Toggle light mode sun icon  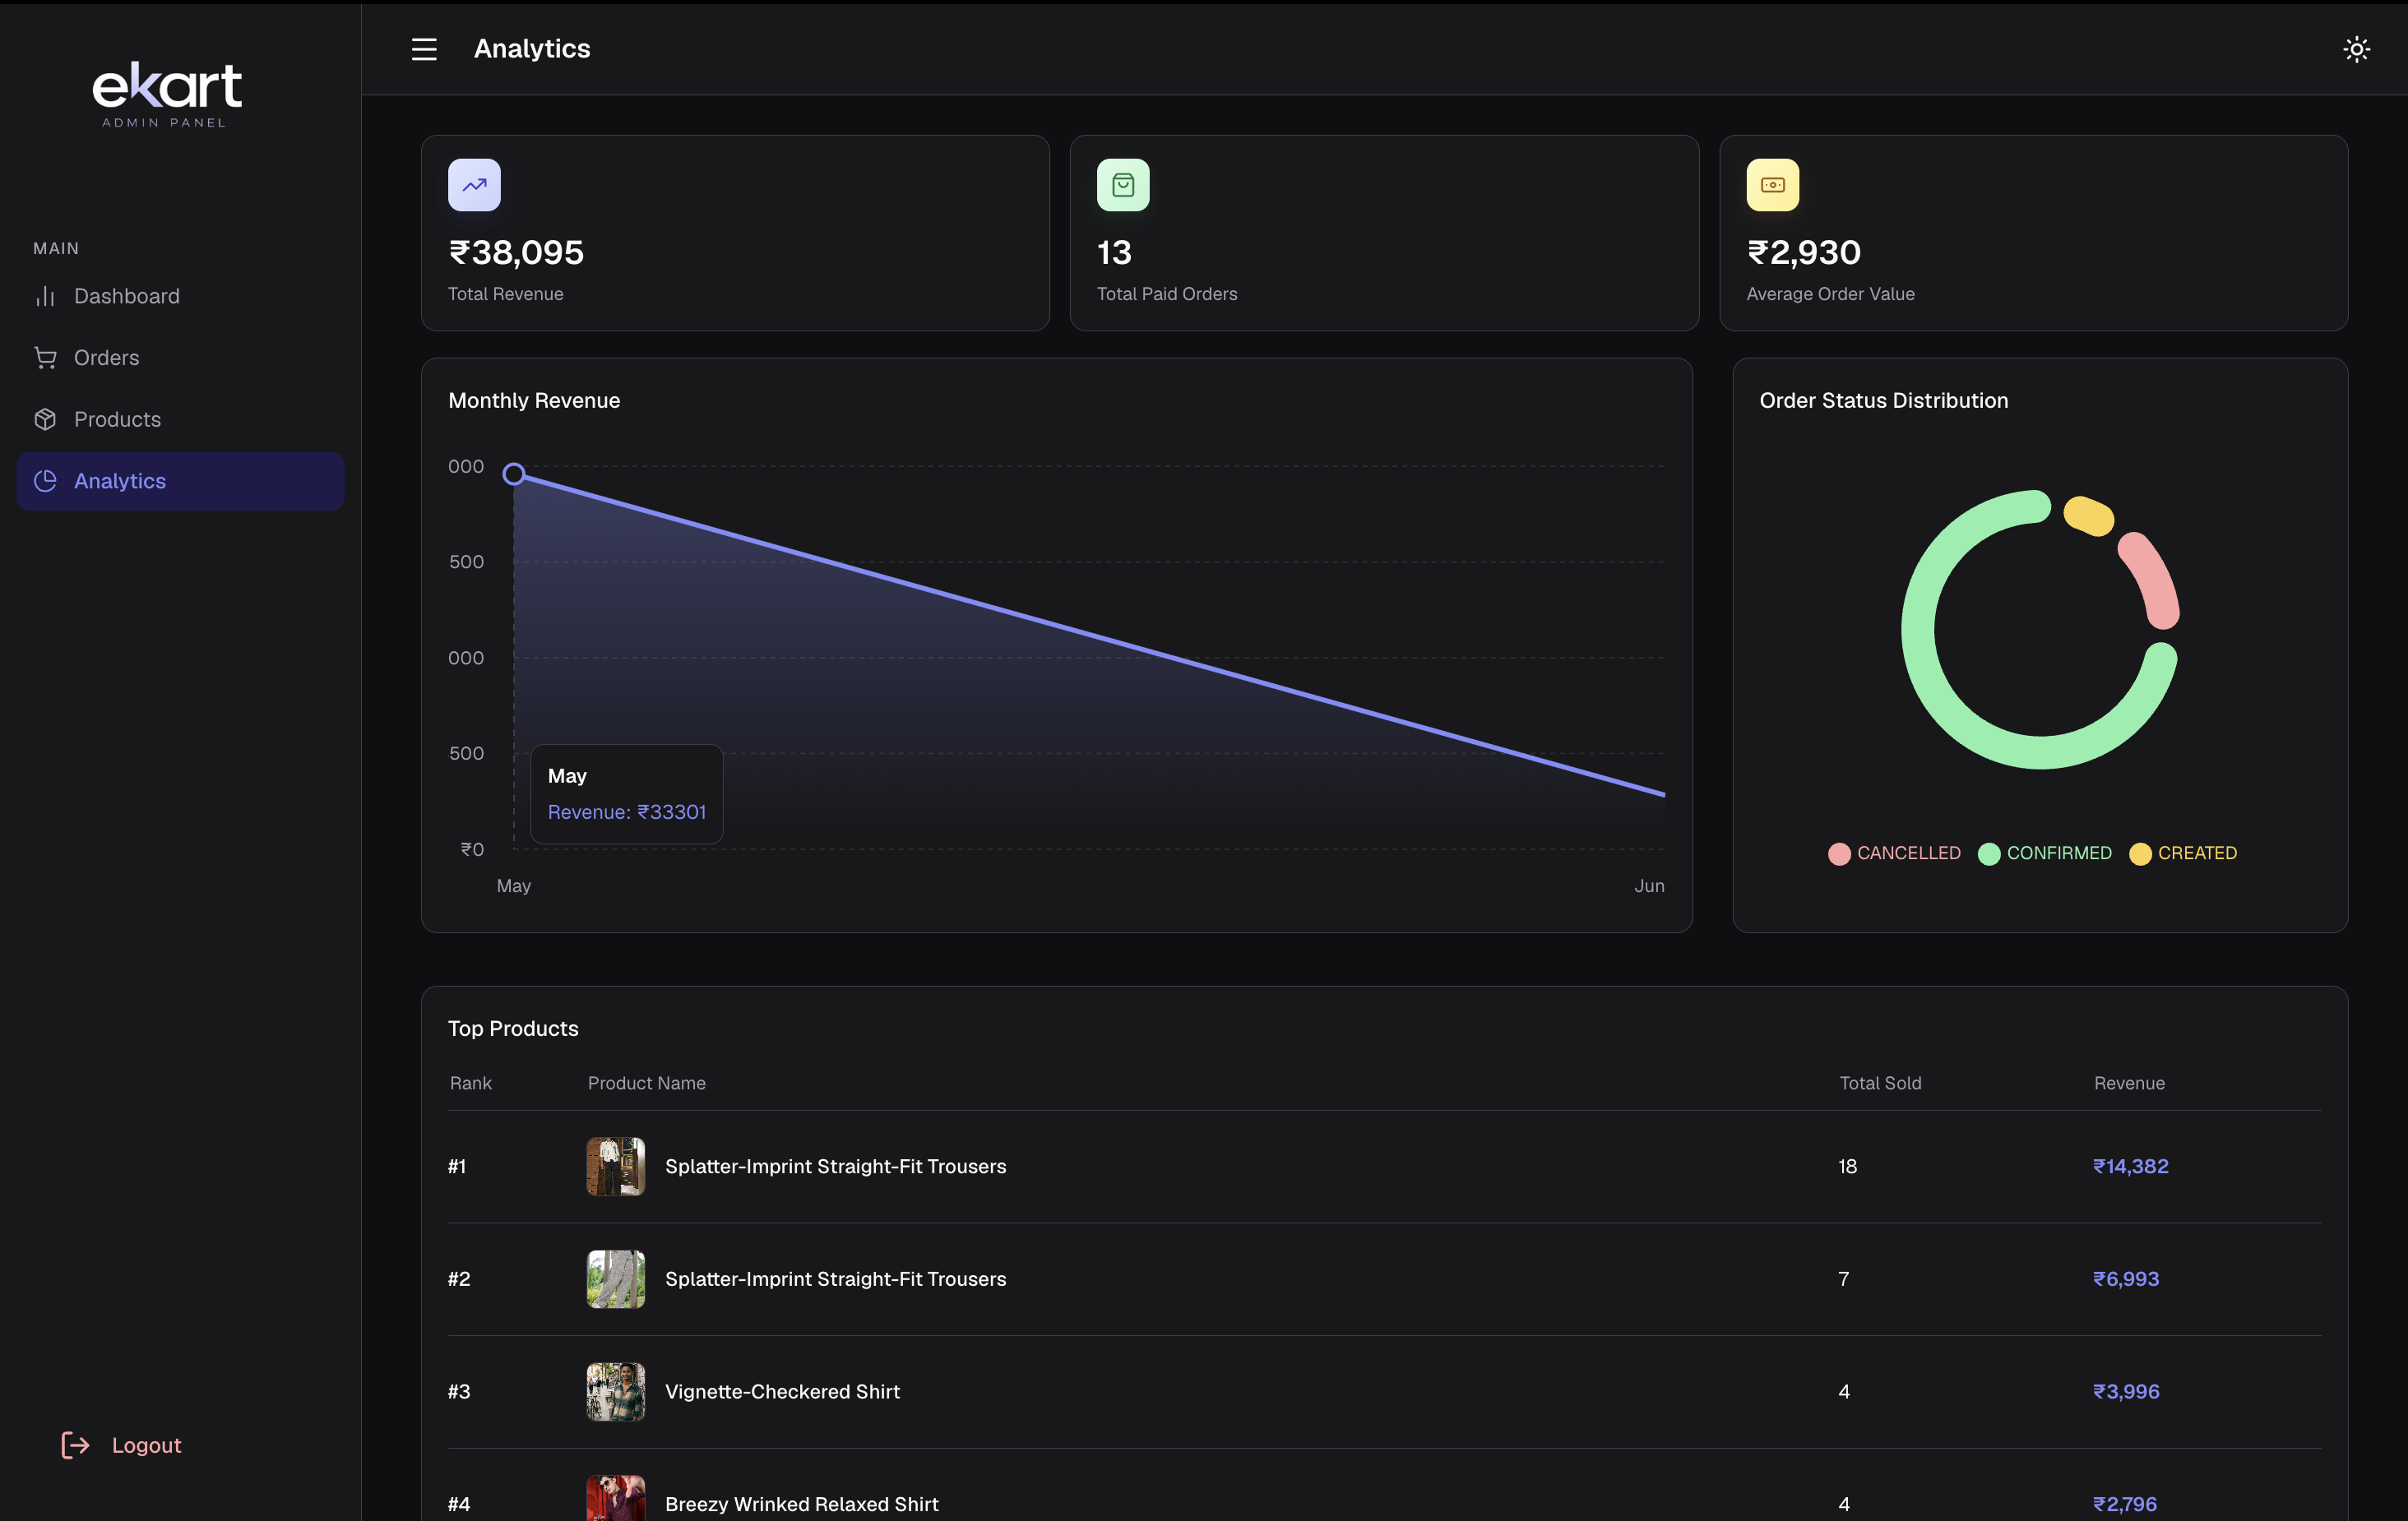point(2356,49)
